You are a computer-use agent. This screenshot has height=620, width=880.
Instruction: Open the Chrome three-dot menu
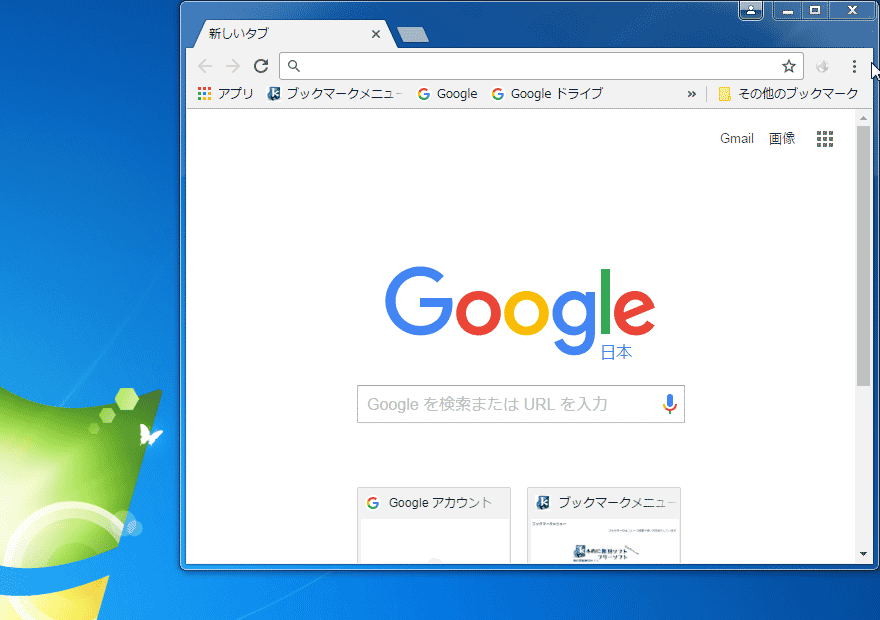coord(854,66)
